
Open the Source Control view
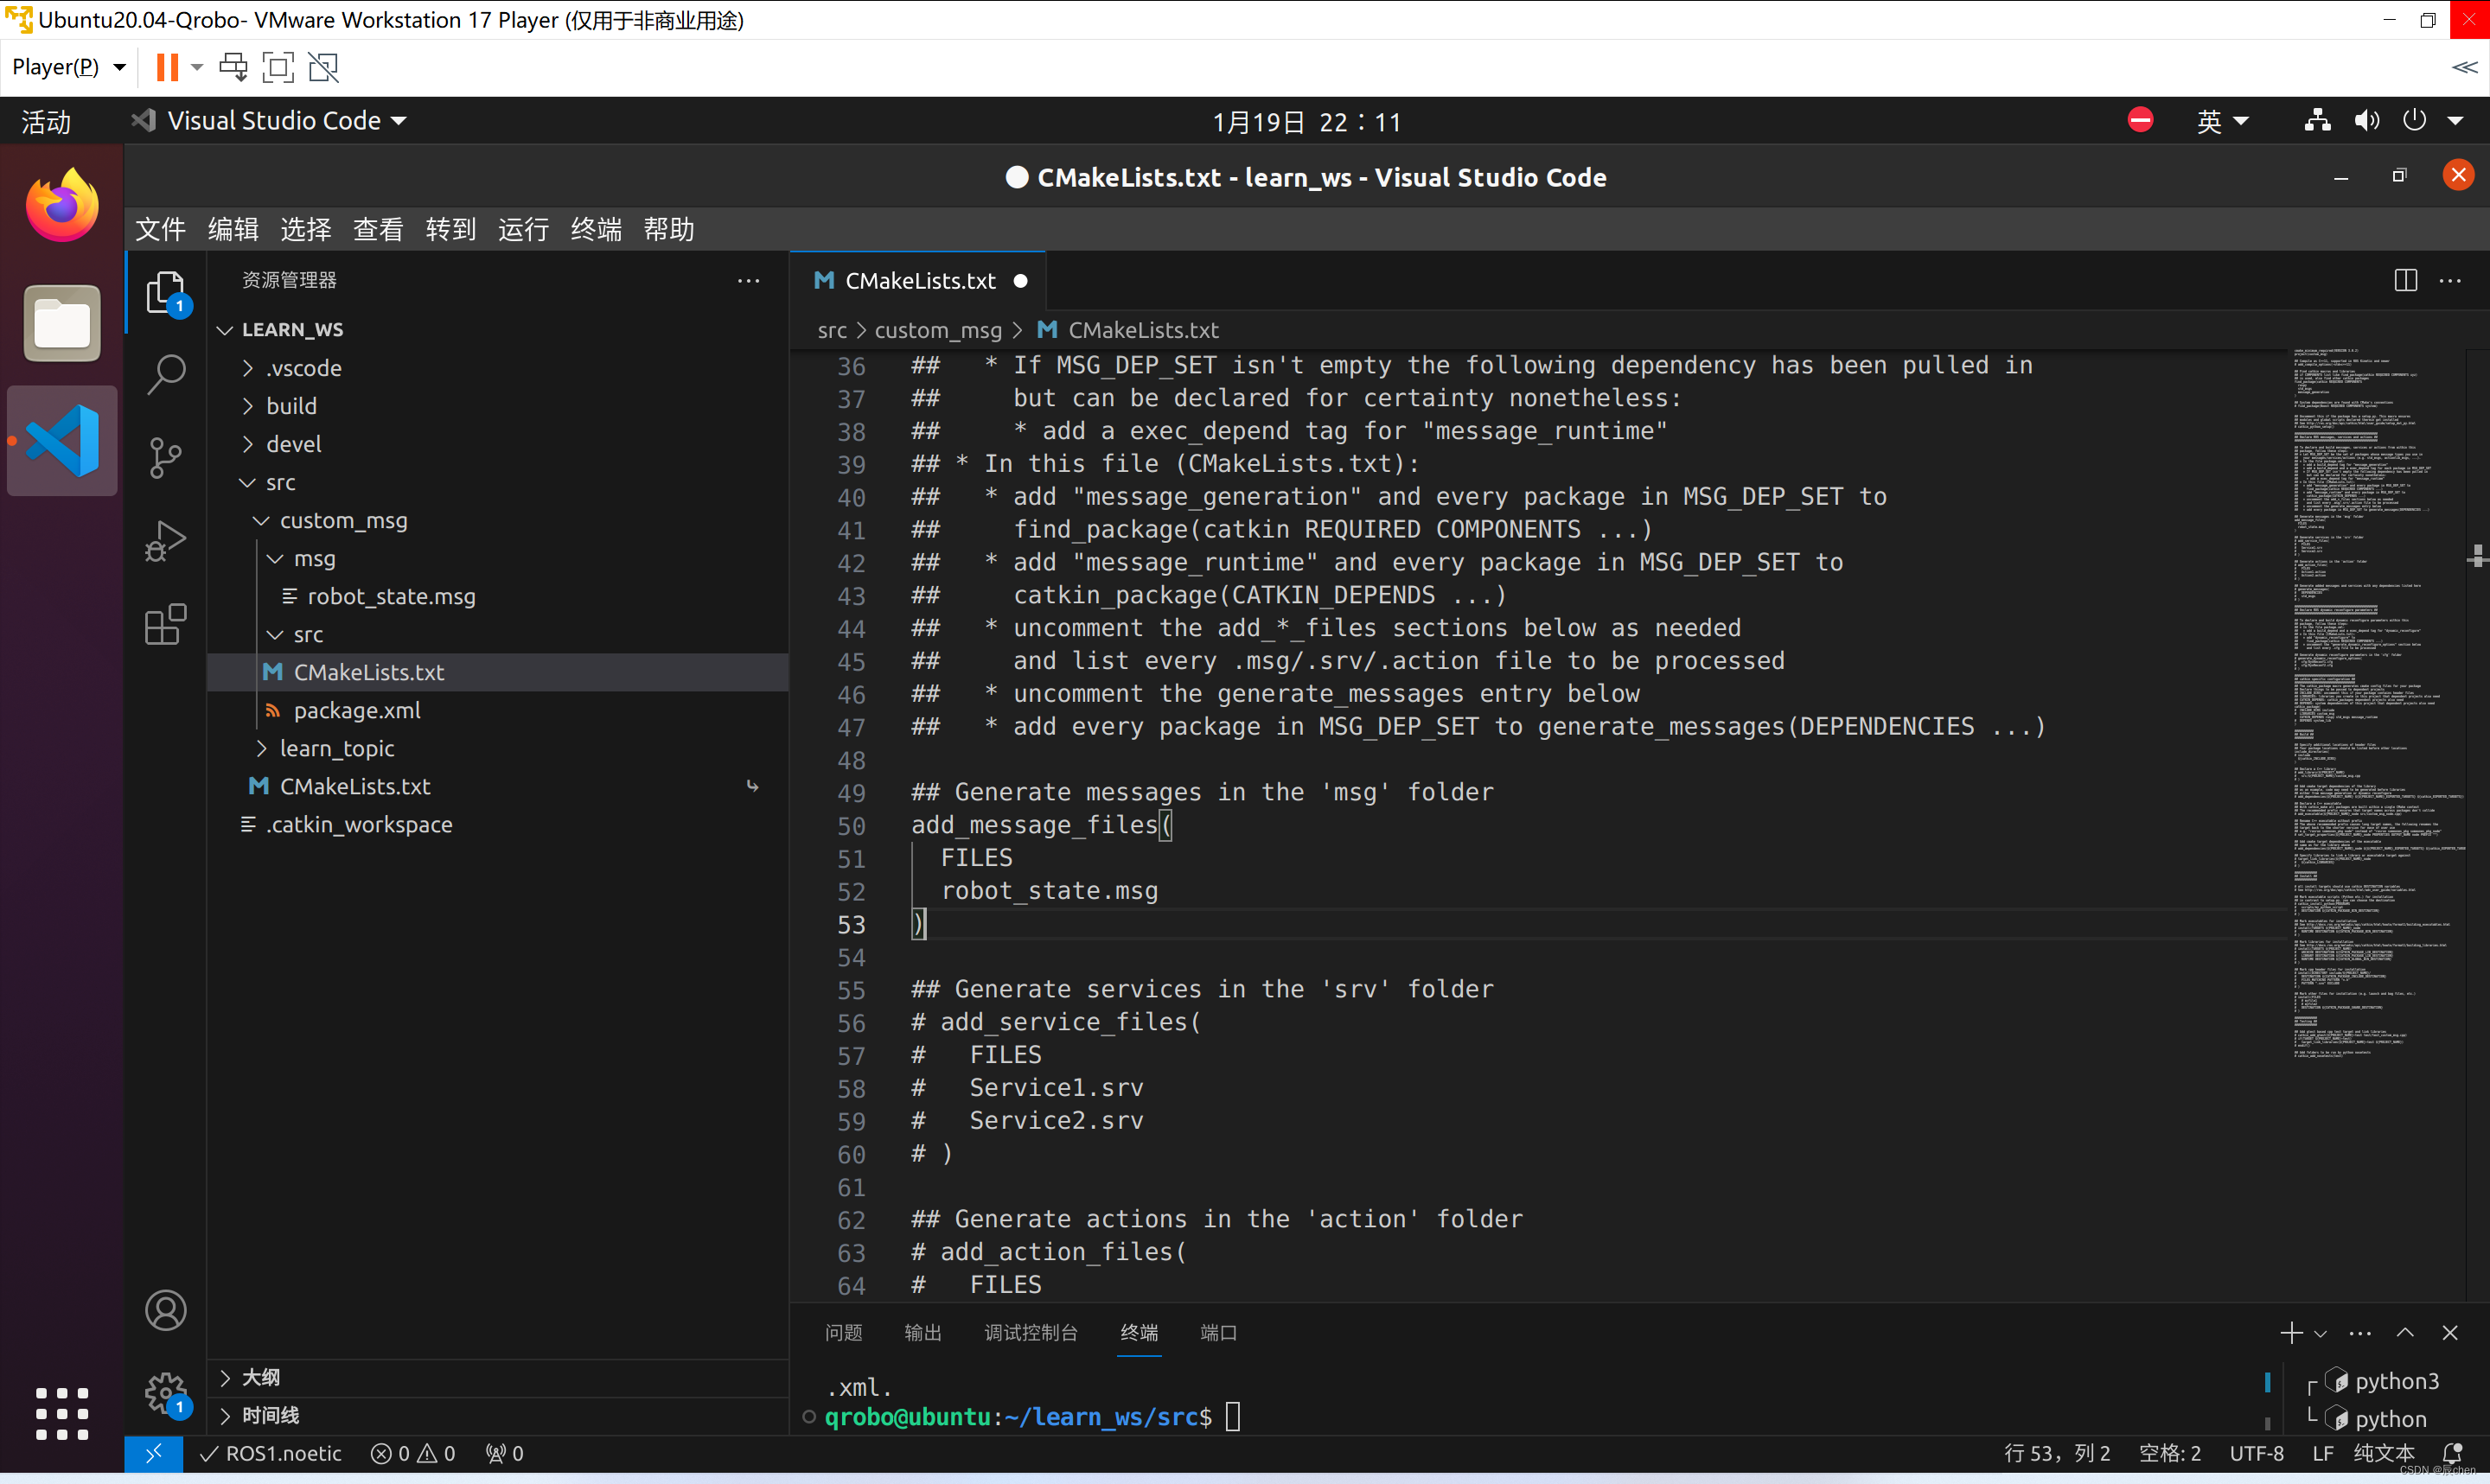(x=166, y=458)
